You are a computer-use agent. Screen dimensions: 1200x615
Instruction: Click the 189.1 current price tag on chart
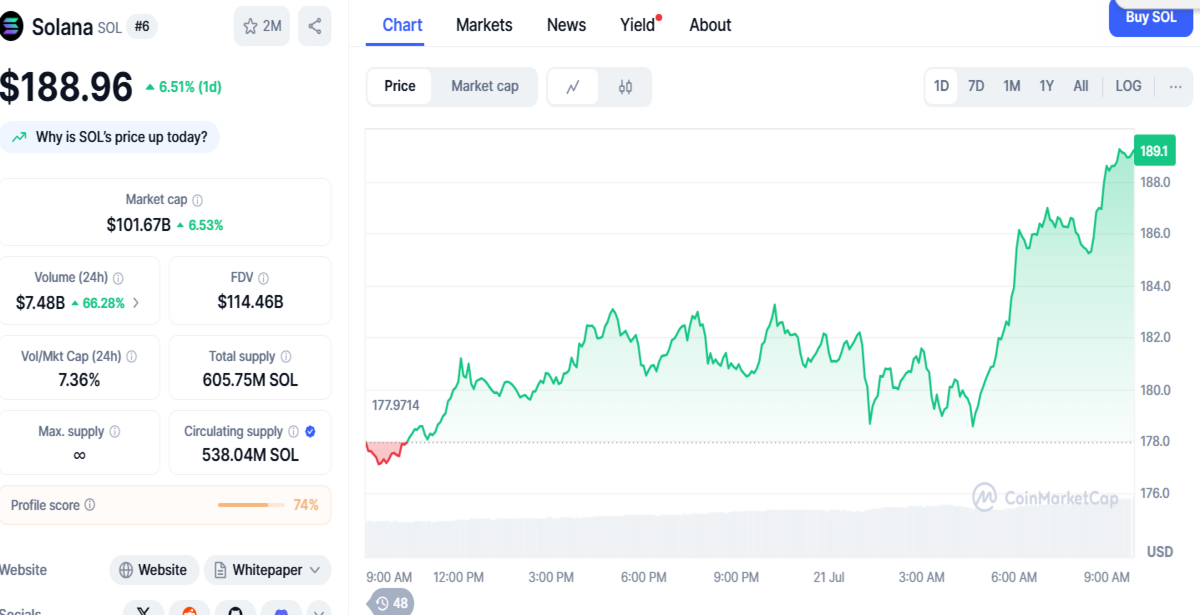(1153, 151)
